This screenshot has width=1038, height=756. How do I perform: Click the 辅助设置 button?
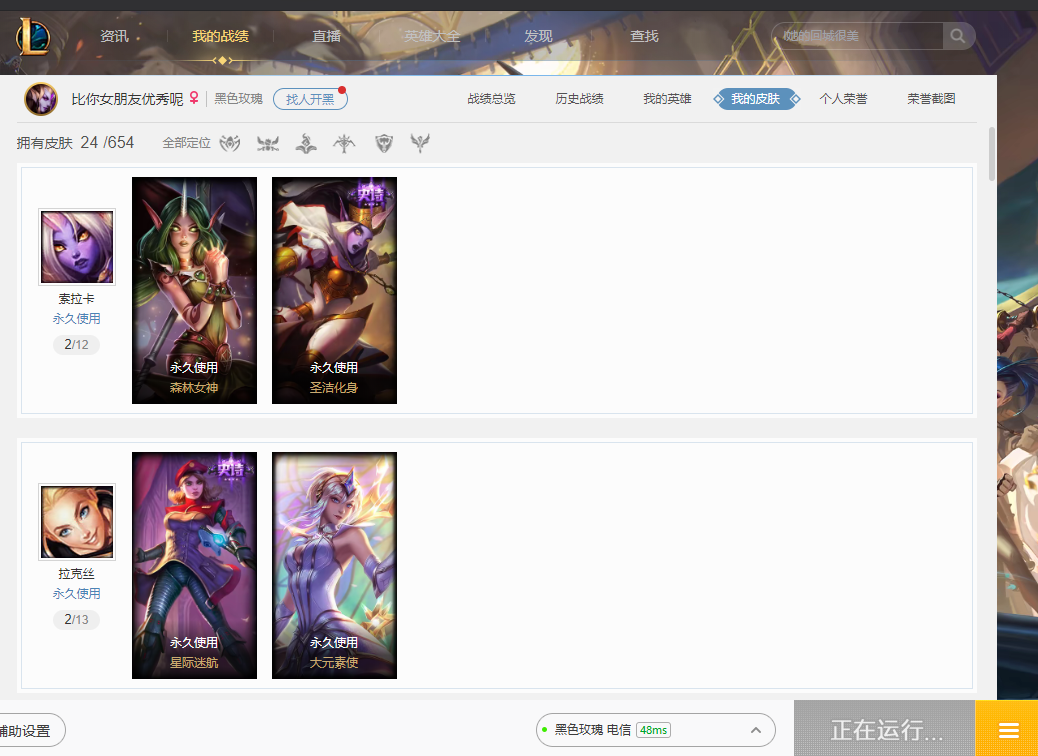[30, 731]
